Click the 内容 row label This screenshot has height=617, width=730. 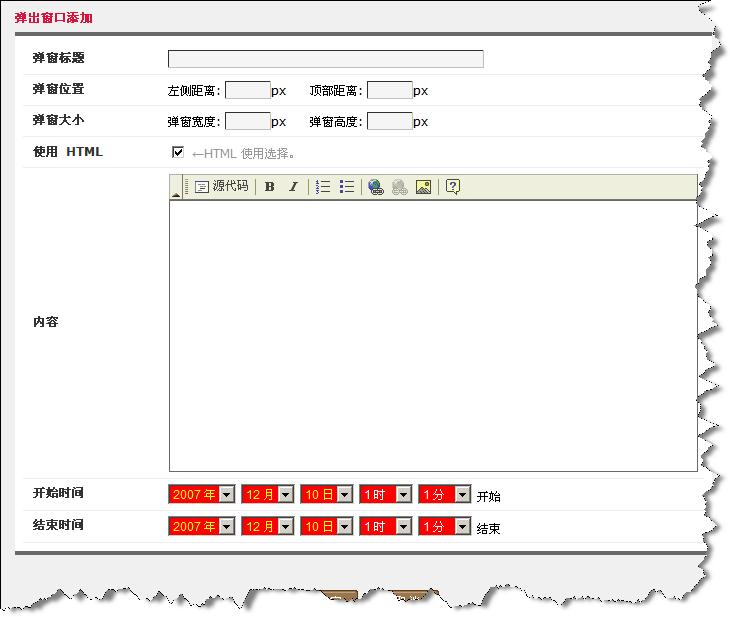[x=46, y=322]
